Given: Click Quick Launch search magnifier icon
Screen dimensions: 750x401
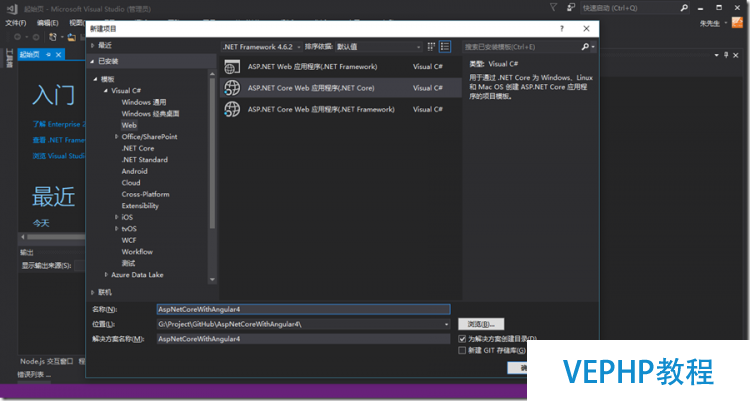Looking at the screenshot, I should [684, 8].
